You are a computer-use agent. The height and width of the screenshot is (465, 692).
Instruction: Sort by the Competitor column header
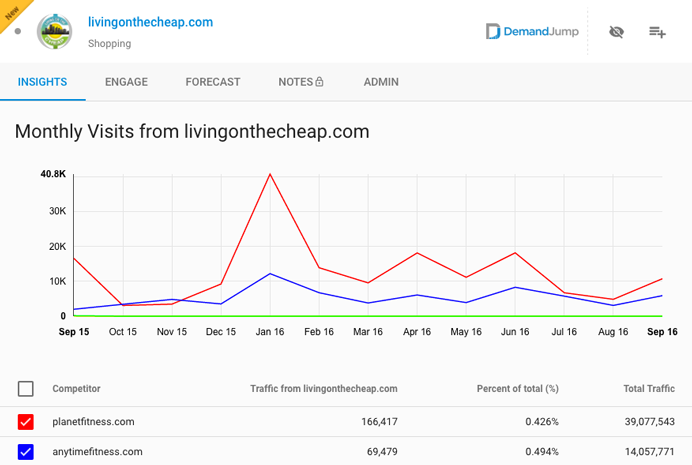pyautogui.click(x=76, y=389)
